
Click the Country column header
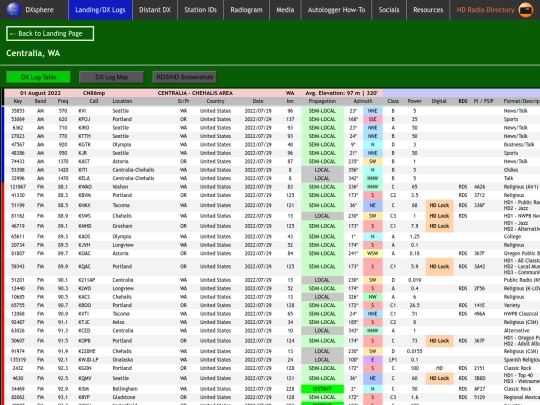[216, 101]
